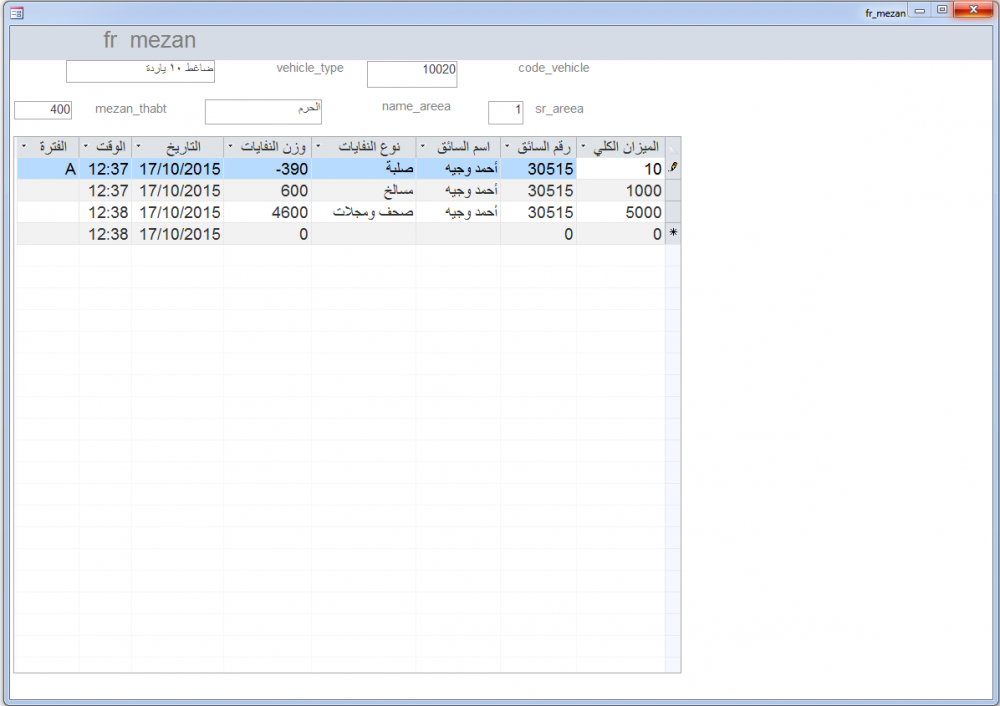Expand the نوع النفايات column dropdown arrow
Image resolution: width=1000 pixels, height=706 pixels.
[x=318, y=146]
